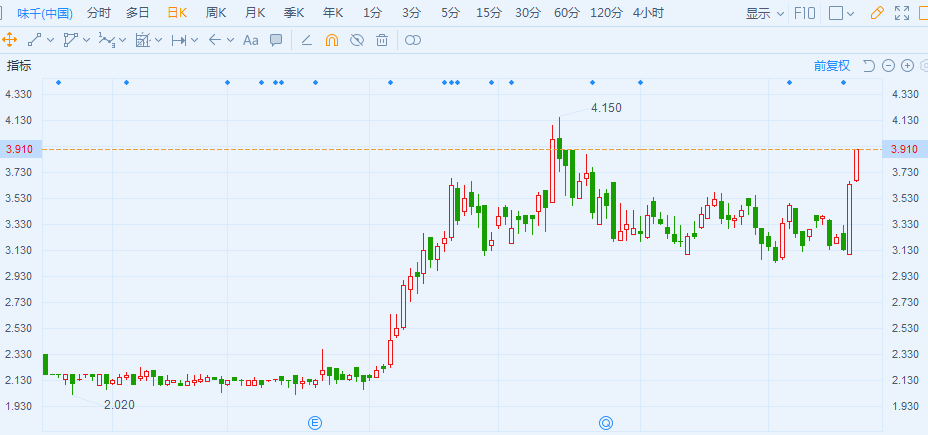
Task: Open the layout square dropdown arrow
Action: (850, 14)
